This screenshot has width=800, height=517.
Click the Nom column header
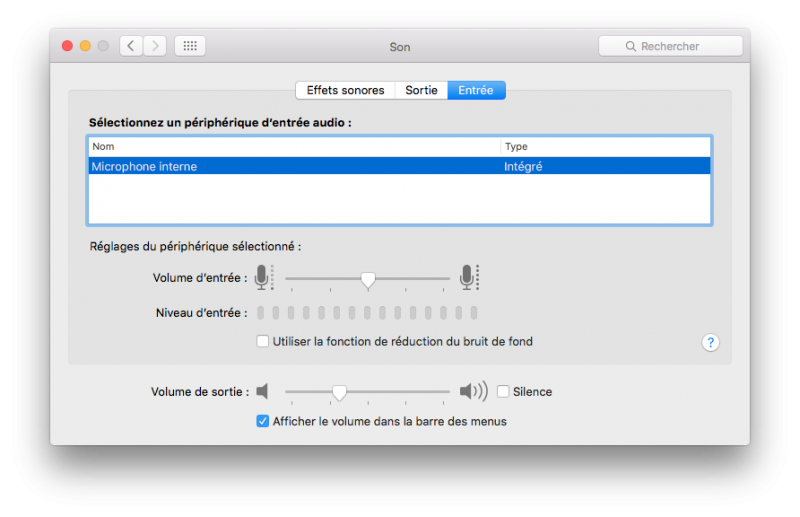(295, 147)
